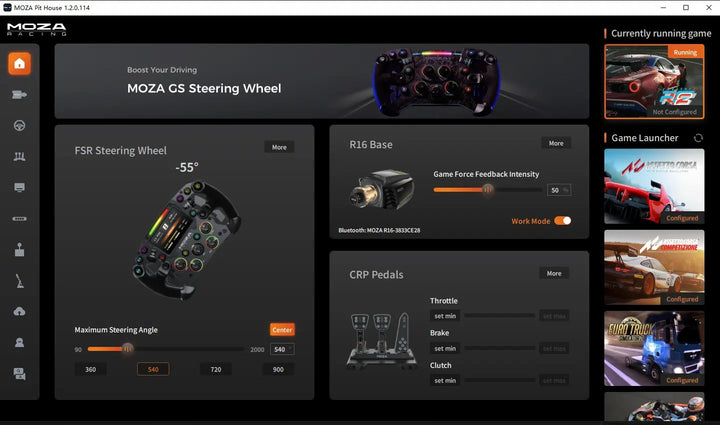This screenshot has height=425, width=720.
Task: Click the Currently running game heading
Action: click(661, 34)
